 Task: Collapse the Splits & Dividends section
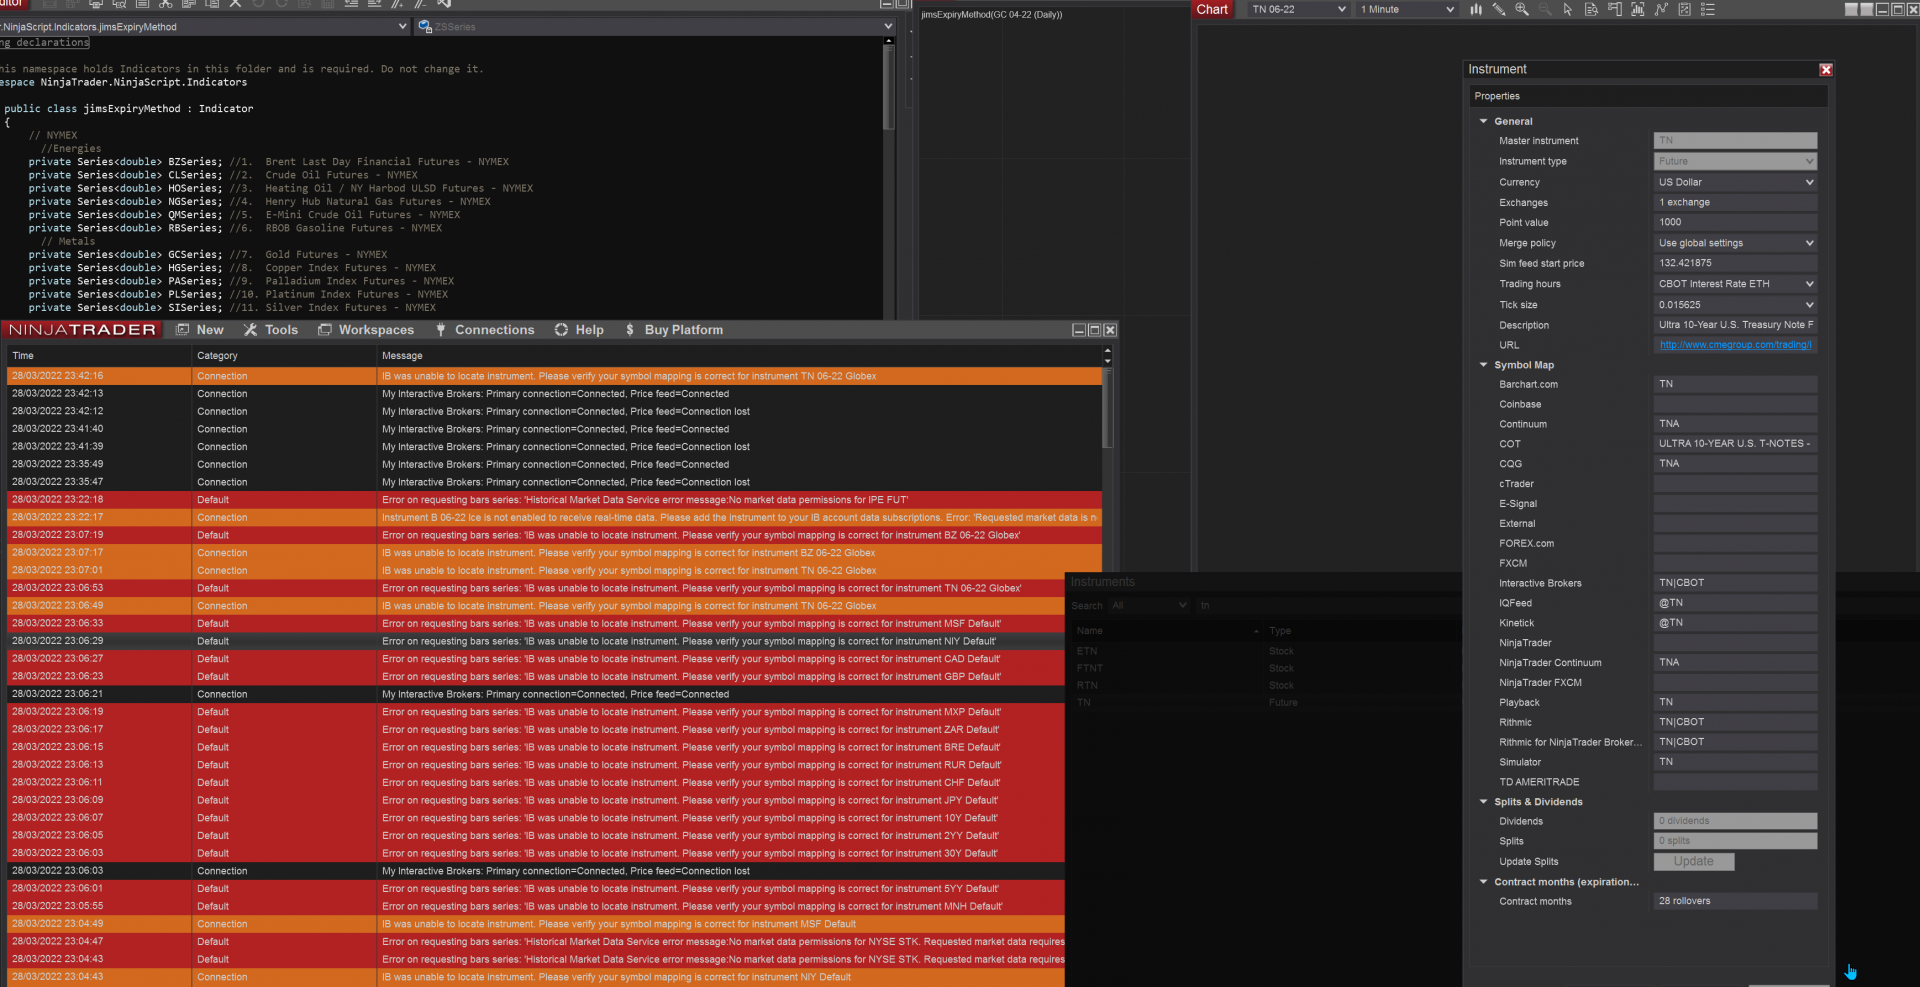1484,802
